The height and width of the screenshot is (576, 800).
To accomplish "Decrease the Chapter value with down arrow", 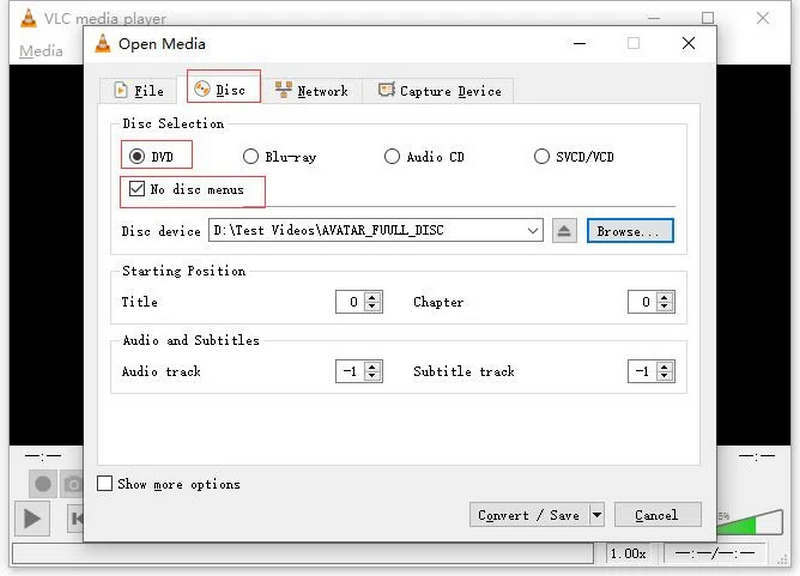I will click(665, 307).
